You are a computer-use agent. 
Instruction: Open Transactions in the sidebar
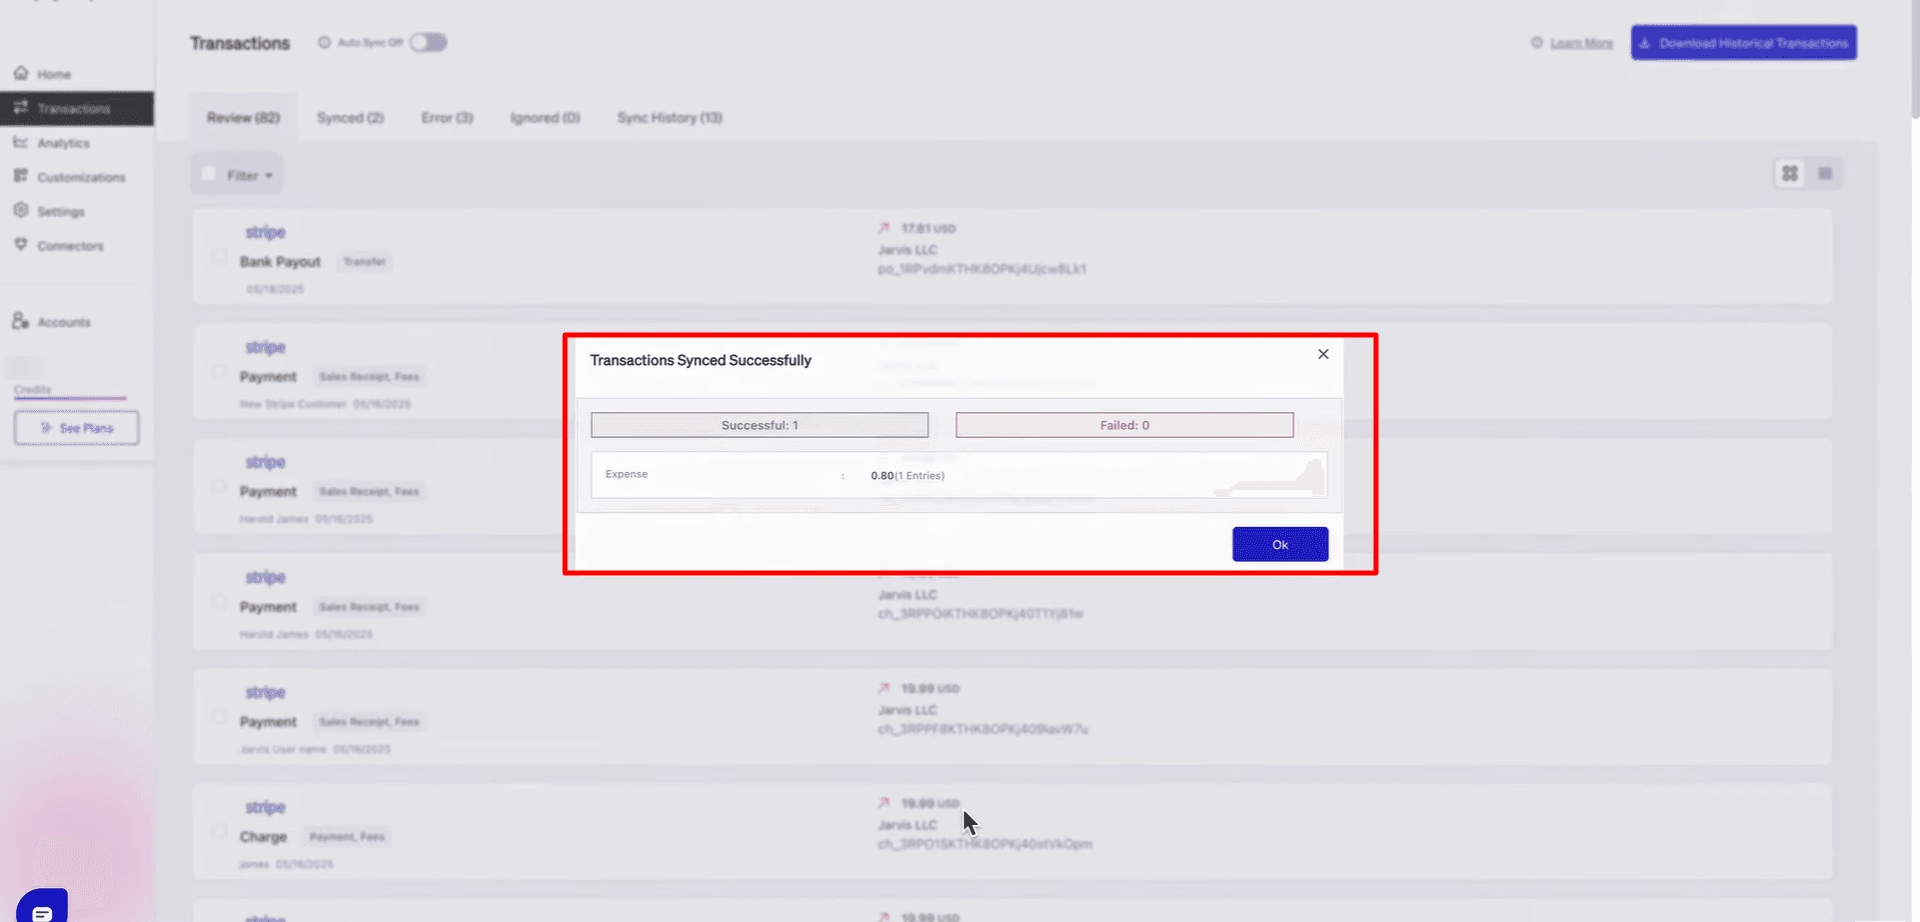pos(77,108)
